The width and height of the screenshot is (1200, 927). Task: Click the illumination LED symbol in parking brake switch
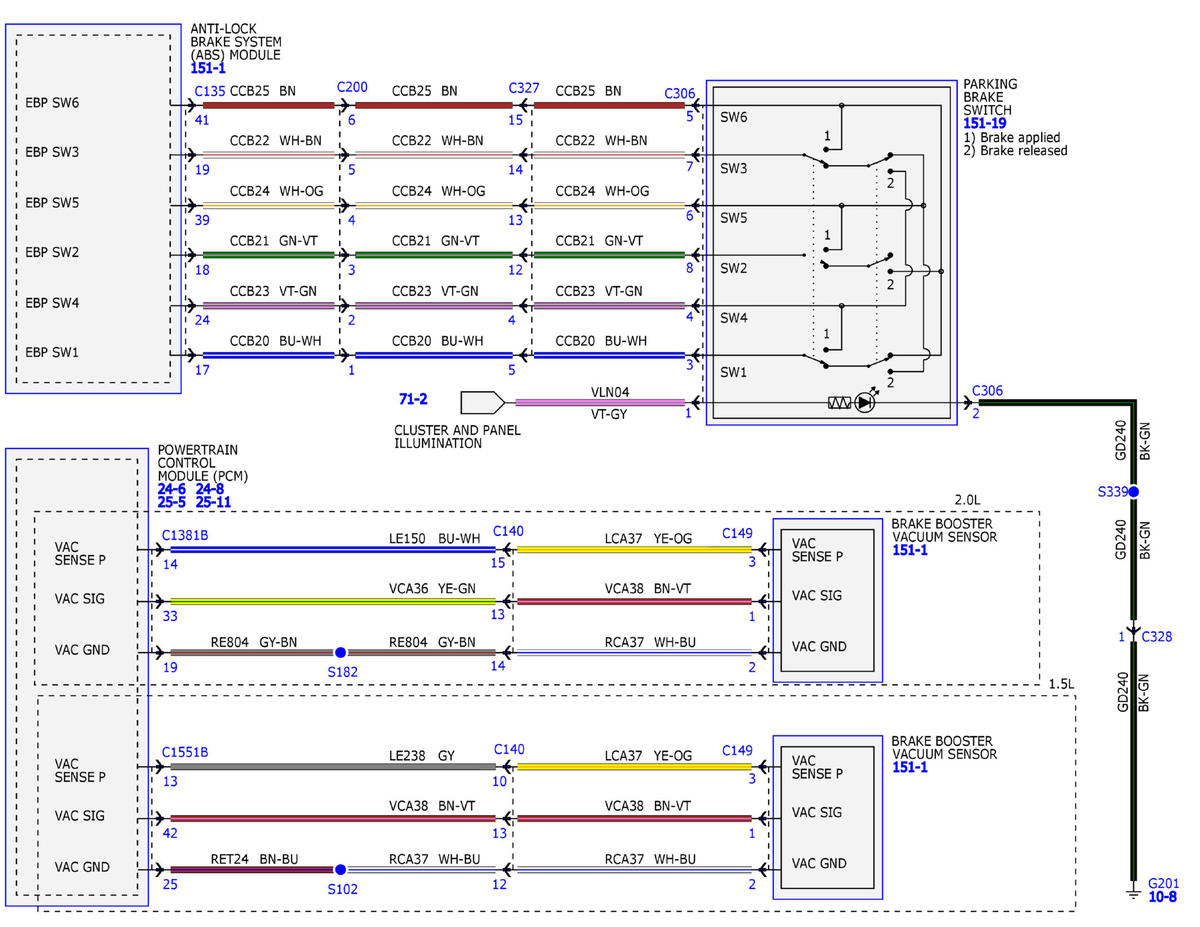(866, 403)
